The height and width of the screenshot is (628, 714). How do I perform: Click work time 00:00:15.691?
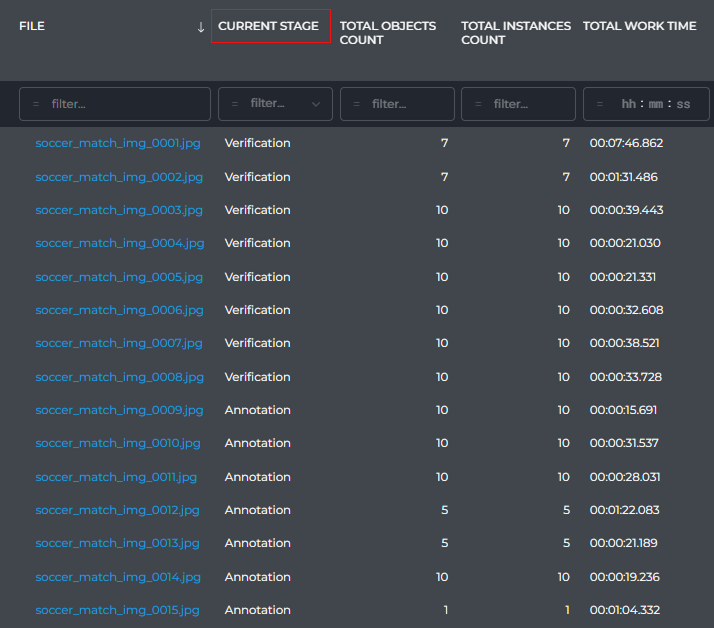point(623,410)
